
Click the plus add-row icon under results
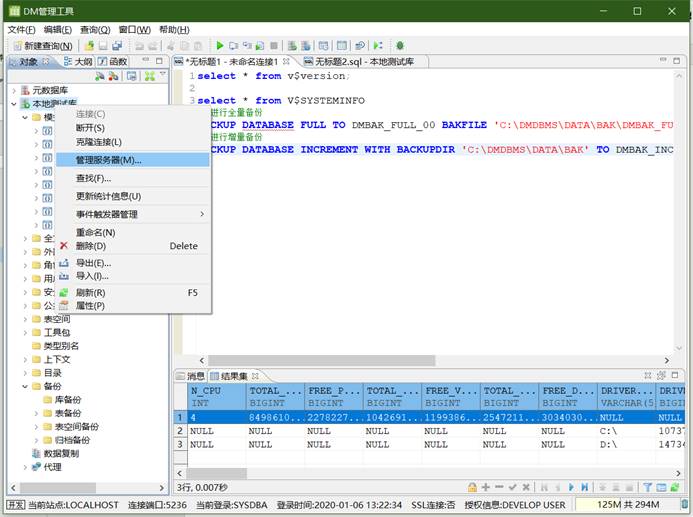[486, 487]
